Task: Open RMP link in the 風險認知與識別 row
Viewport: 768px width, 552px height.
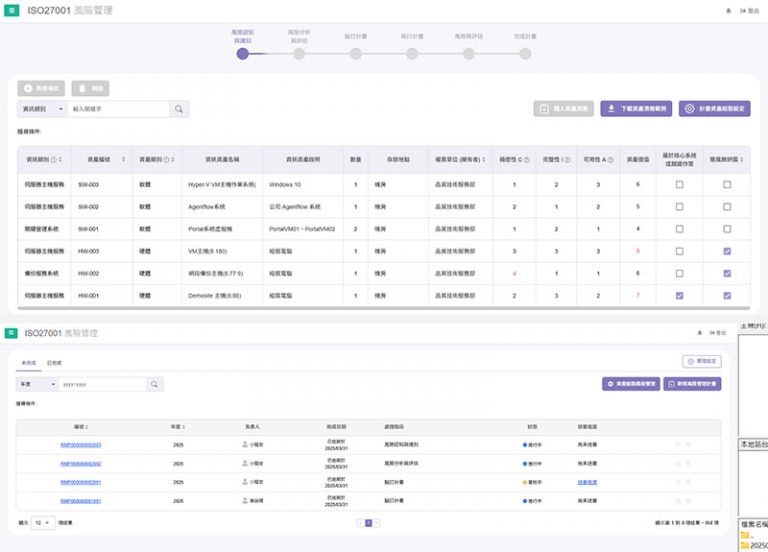Action: (81, 445)
